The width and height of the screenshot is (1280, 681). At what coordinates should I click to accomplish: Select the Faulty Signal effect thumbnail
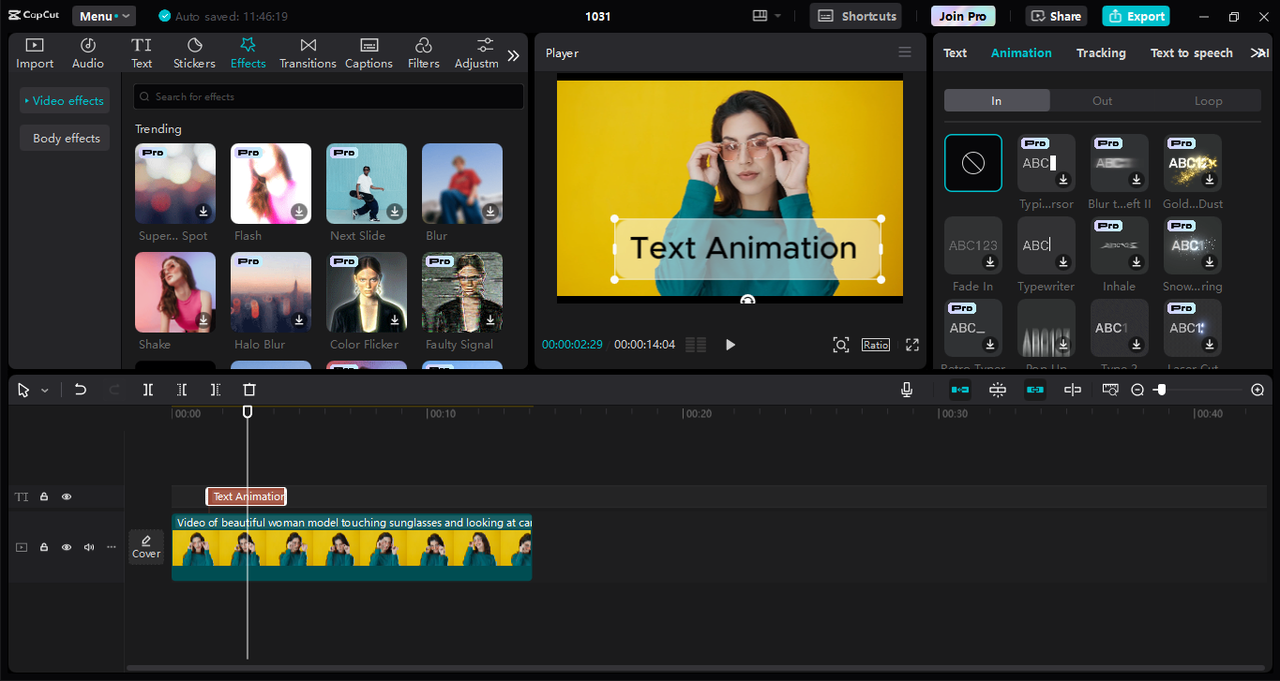click(x=462, y=292)
